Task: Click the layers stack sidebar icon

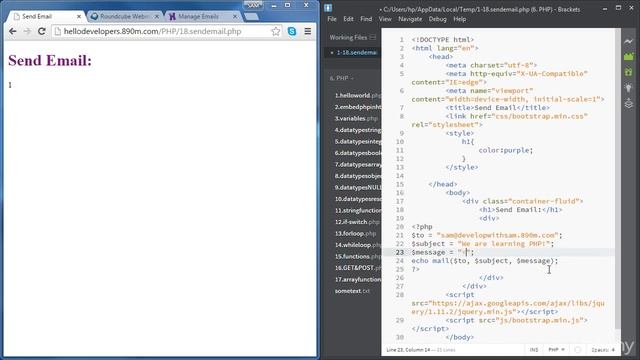Action: pyautogui.click(x=629, y=103)
